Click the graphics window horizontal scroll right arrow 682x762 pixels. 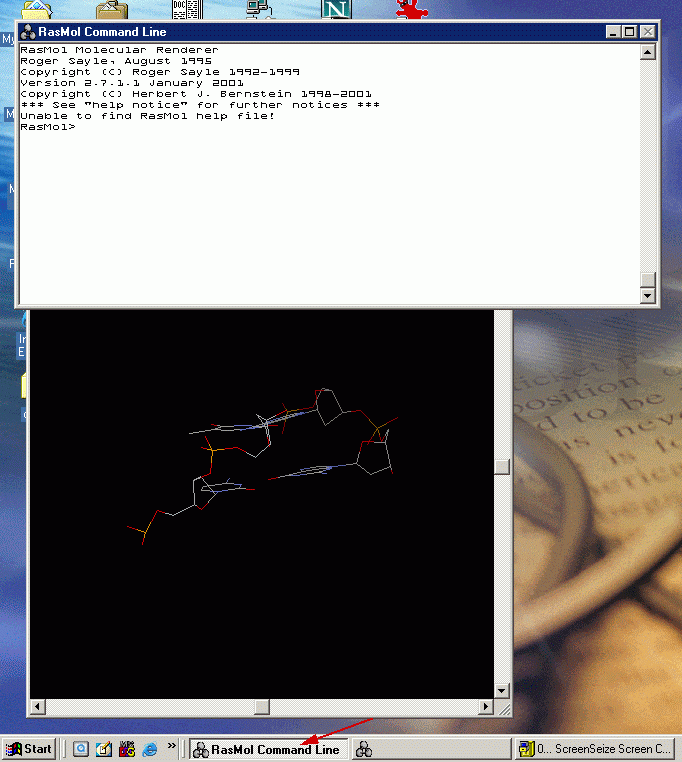pyautogui.click(x=485, y=707)
